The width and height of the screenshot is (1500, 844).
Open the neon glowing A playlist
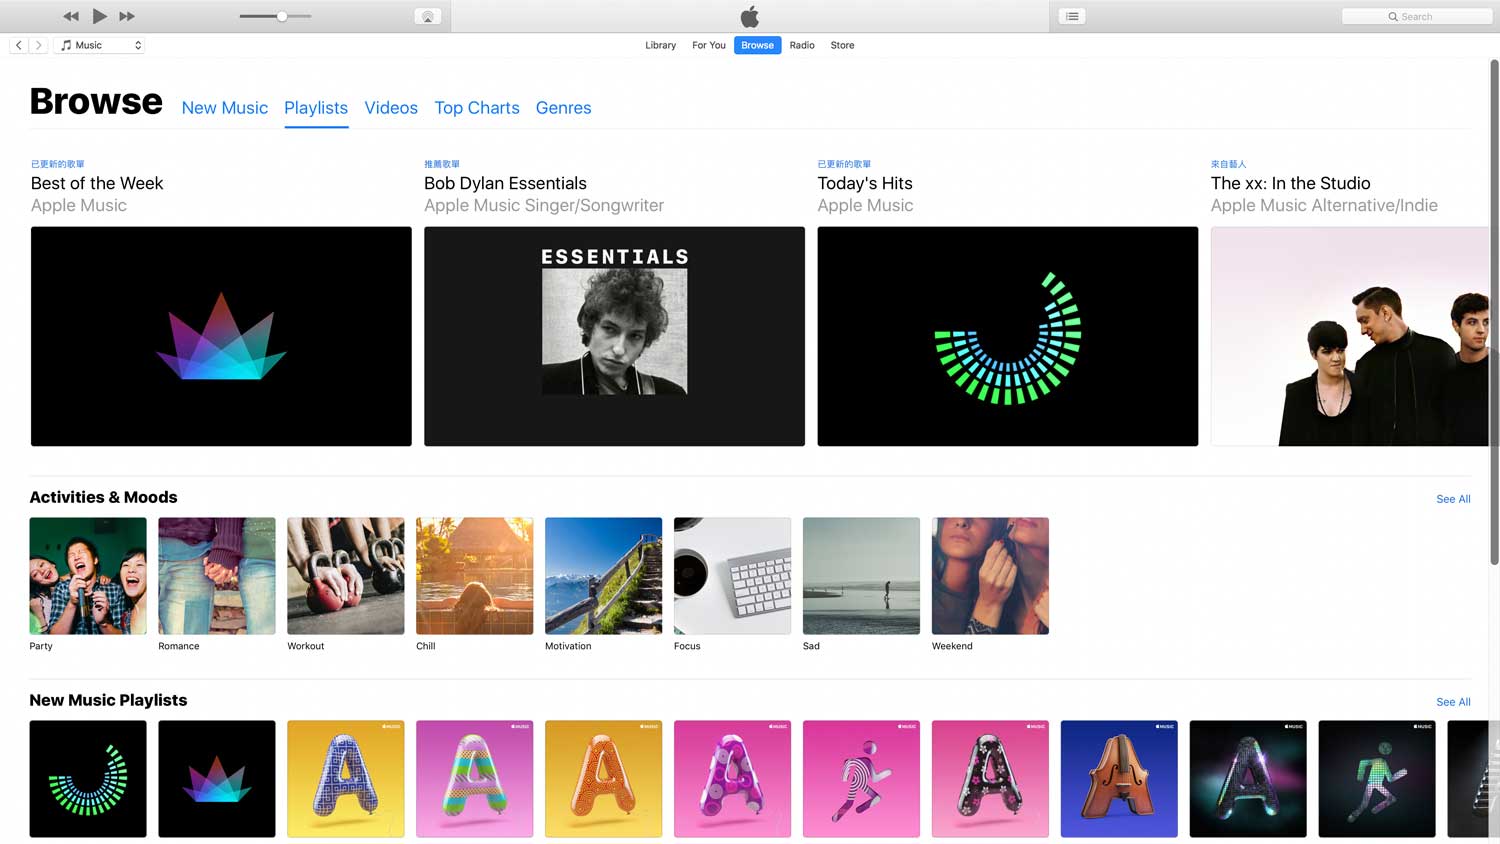(1248, 779)
